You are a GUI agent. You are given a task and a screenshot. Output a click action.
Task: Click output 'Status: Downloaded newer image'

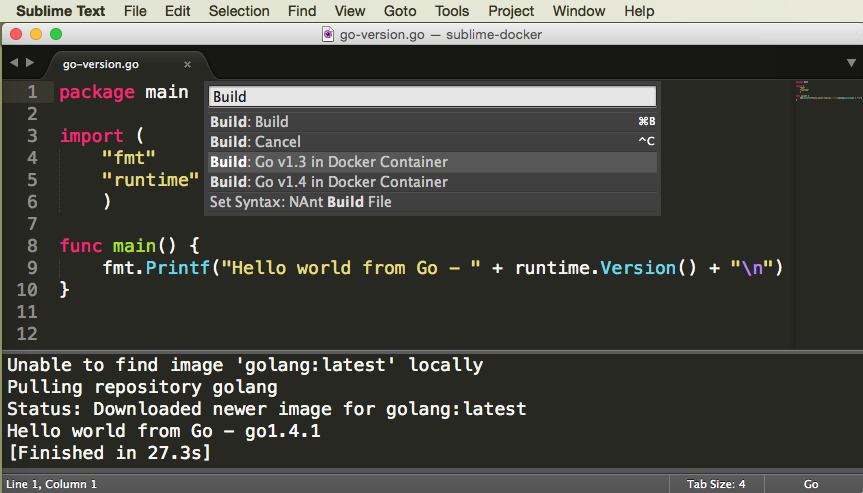click(266, 409)
